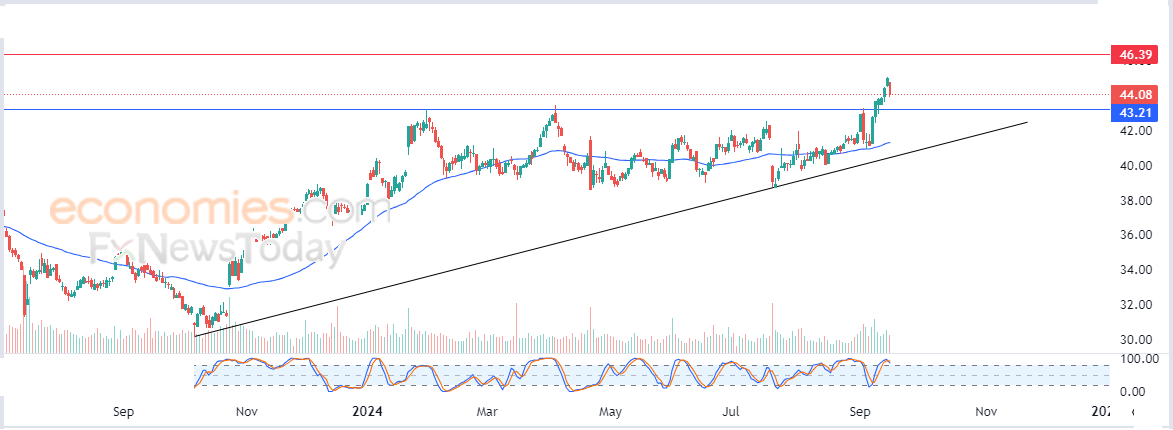Click the blue 43.21 price label
This screenshot has height=430, width=1173.
(x=1135, y=112)
